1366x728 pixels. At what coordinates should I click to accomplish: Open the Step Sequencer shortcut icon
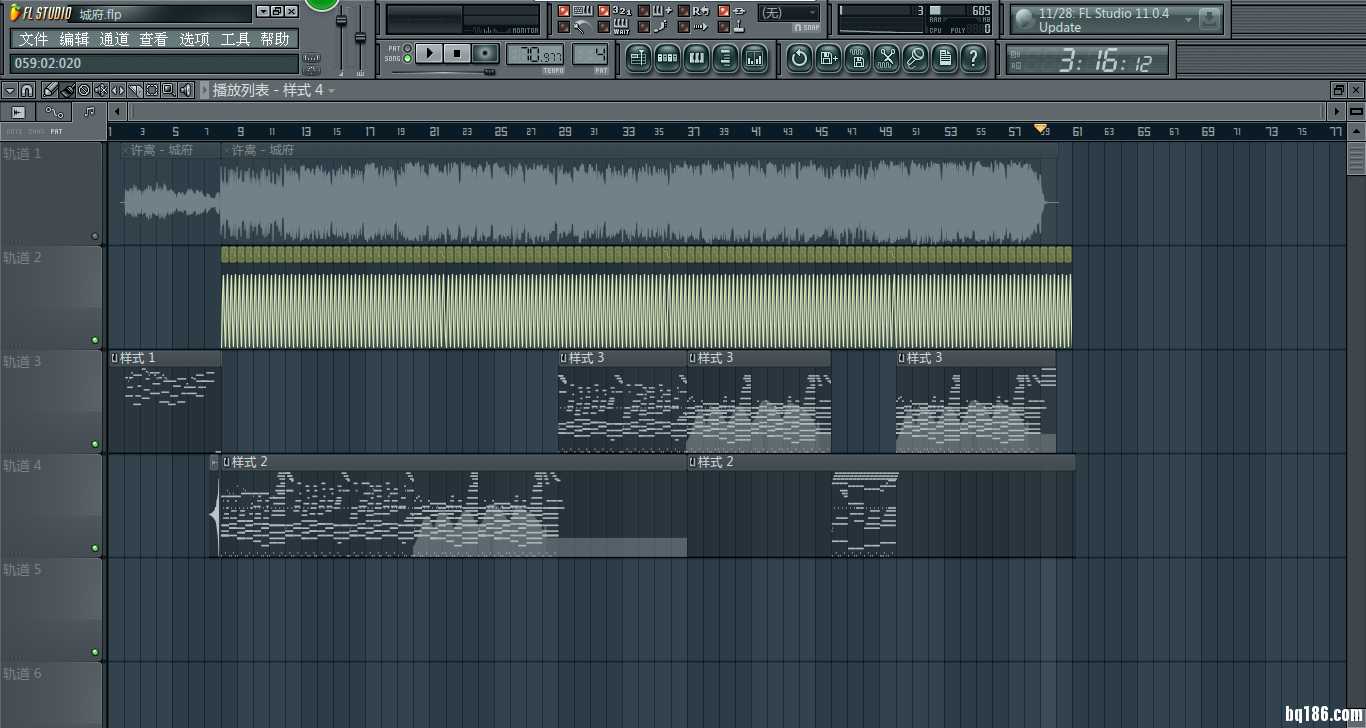(668, 58)
